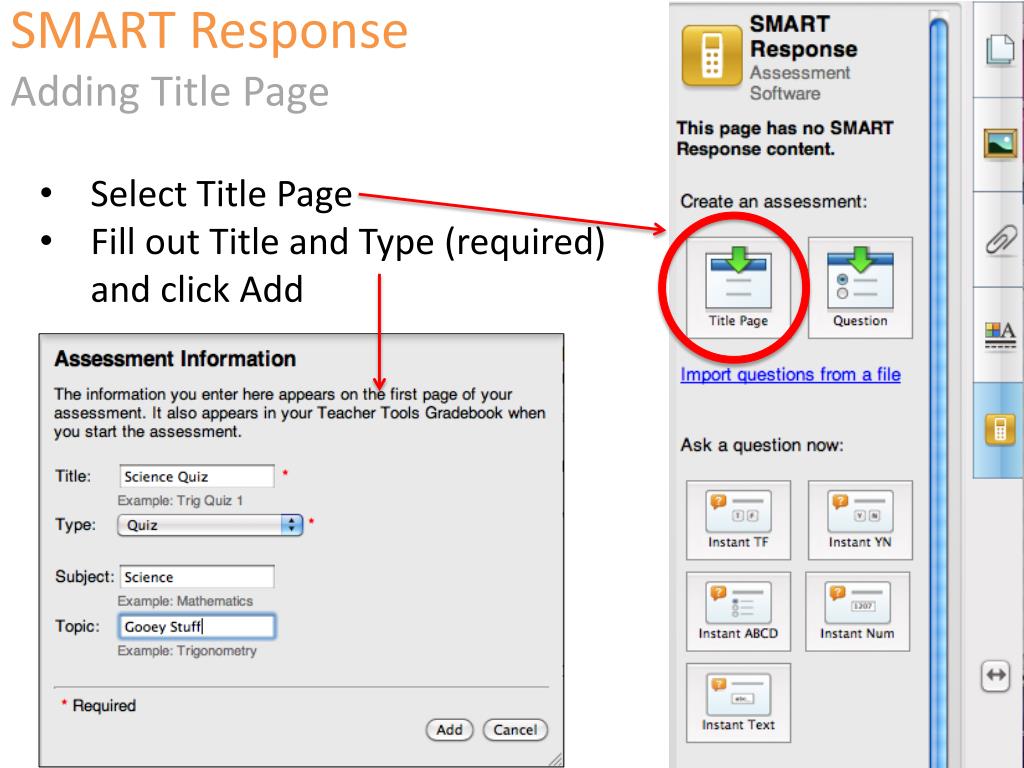
Task: Click the Cancel button in Assessment Information
Action: coord(515,729)
